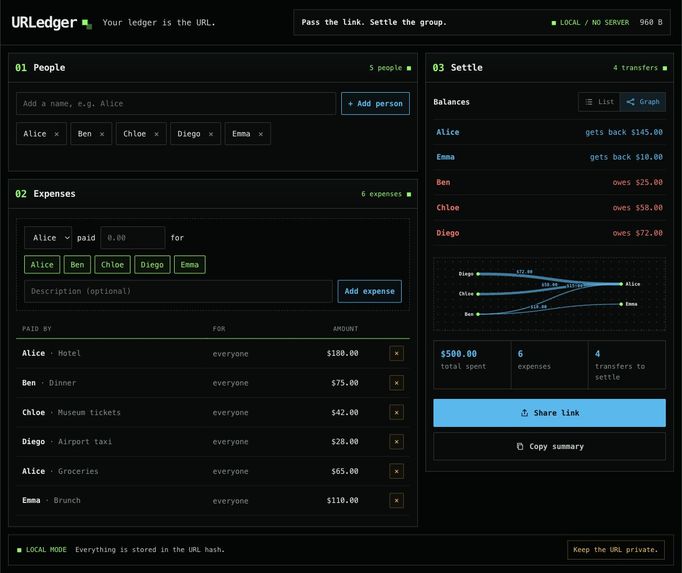Toggle Chloe in the expense split
682x573 pixels.
tap(113, 265)
